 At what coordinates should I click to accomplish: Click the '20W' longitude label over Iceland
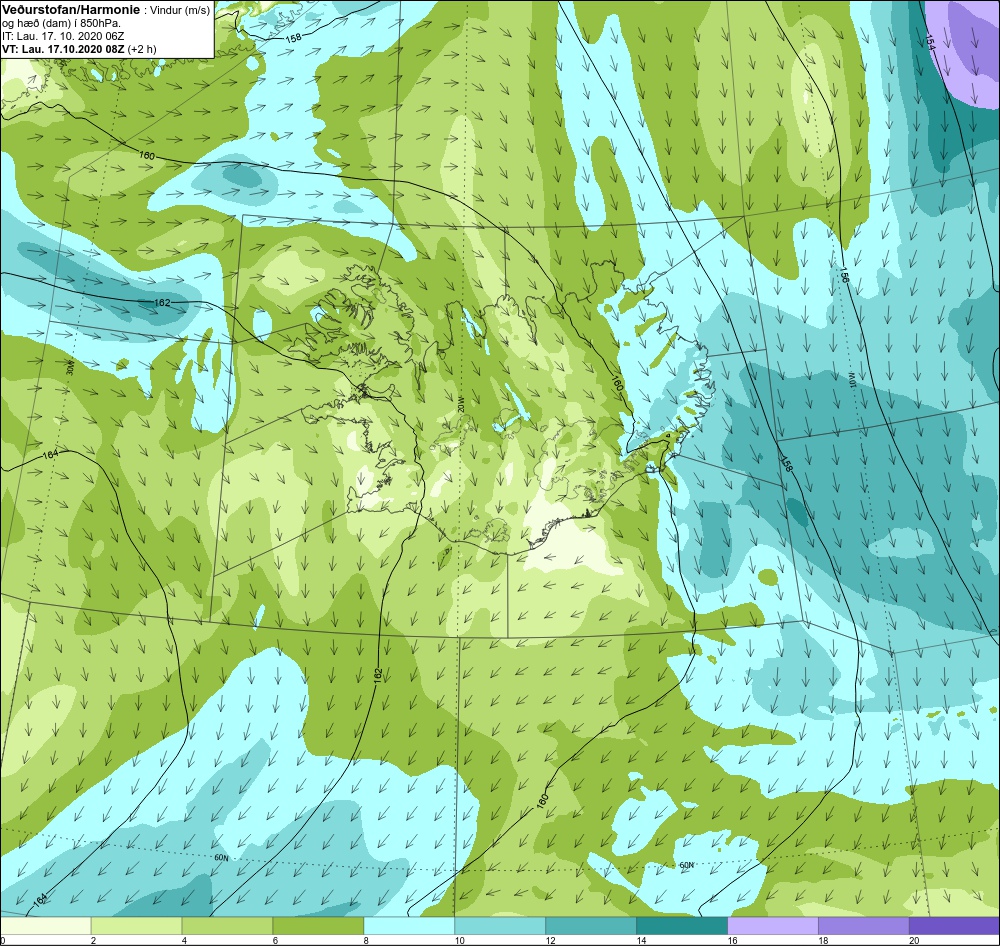[x=460, y=404]
